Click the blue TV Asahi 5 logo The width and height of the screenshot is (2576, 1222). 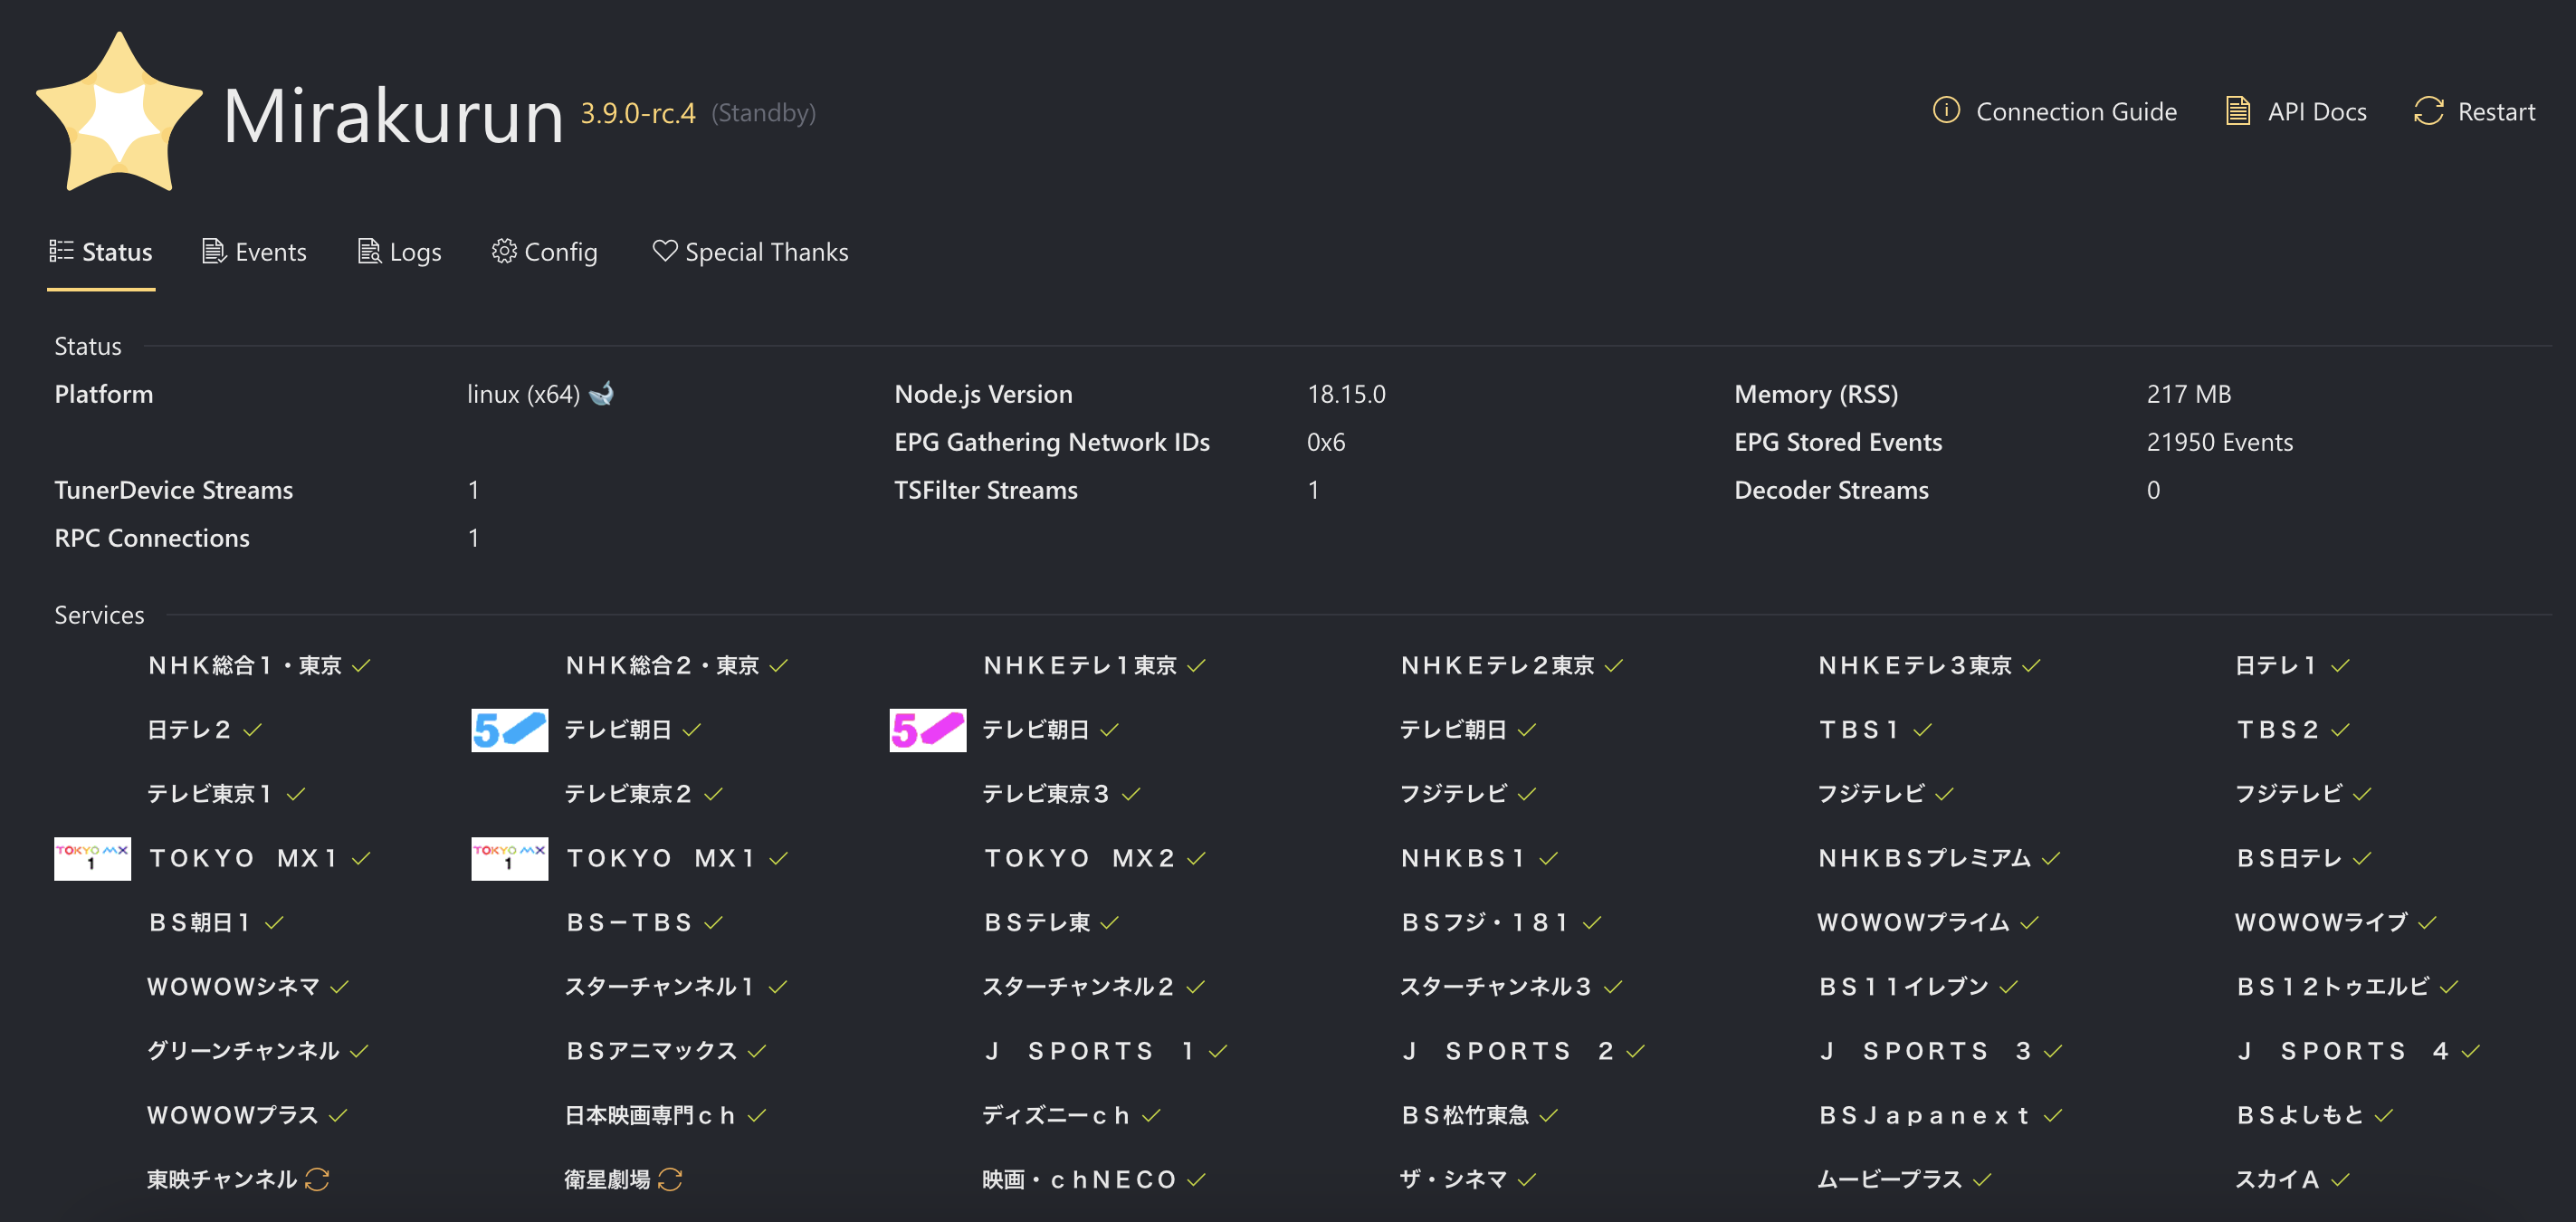[x=509, y=730]
